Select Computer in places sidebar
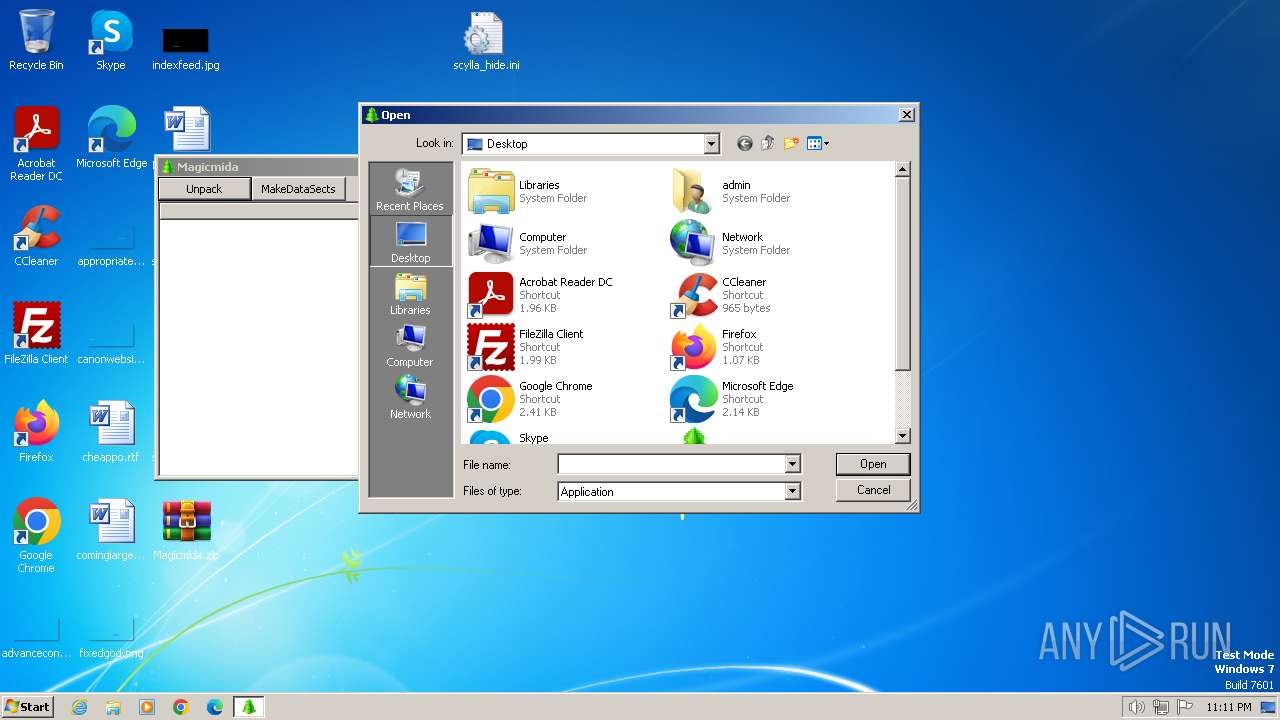Image resolution: width=1280 pixels, height=720 pixels. pos(410,345)
